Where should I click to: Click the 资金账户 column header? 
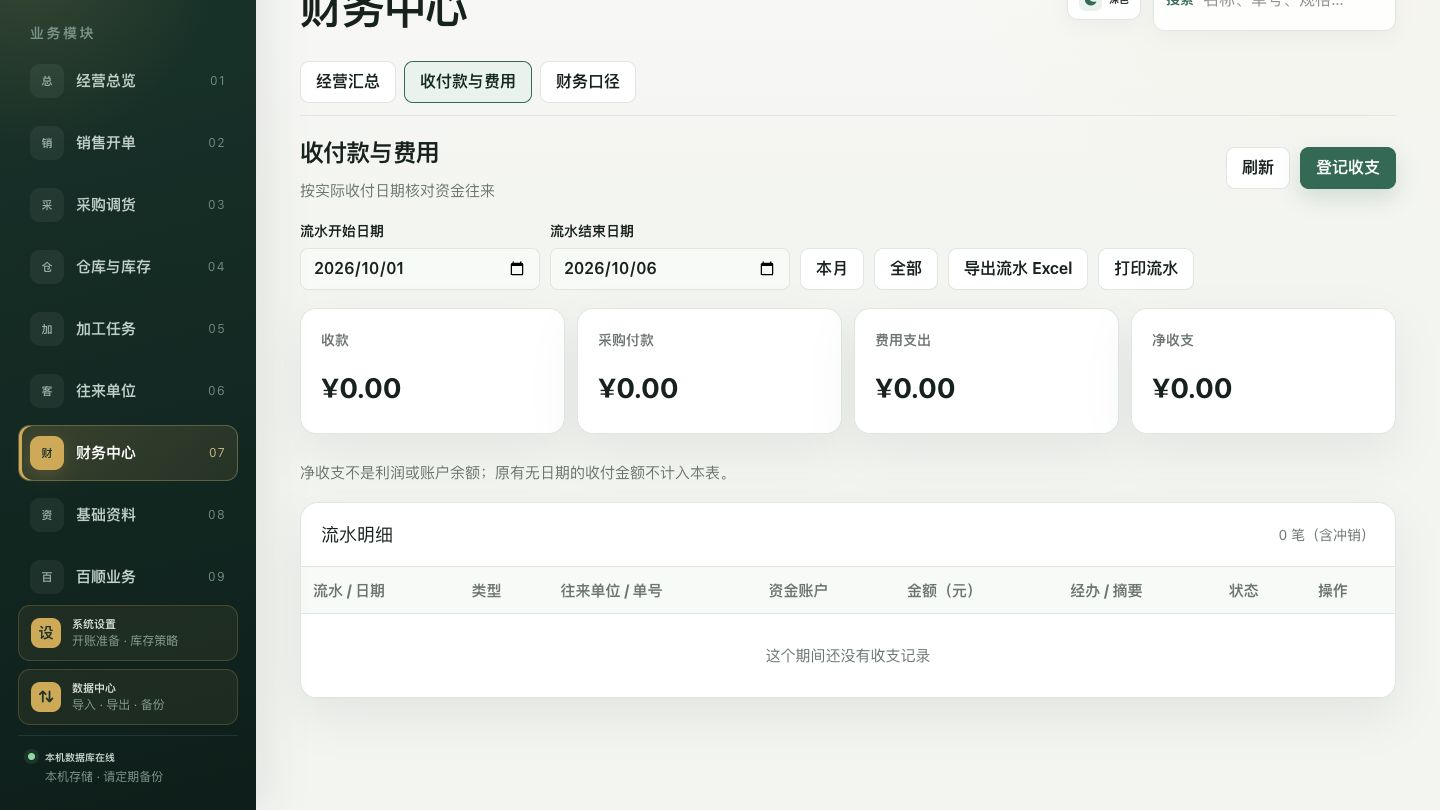tap(798, 591)
